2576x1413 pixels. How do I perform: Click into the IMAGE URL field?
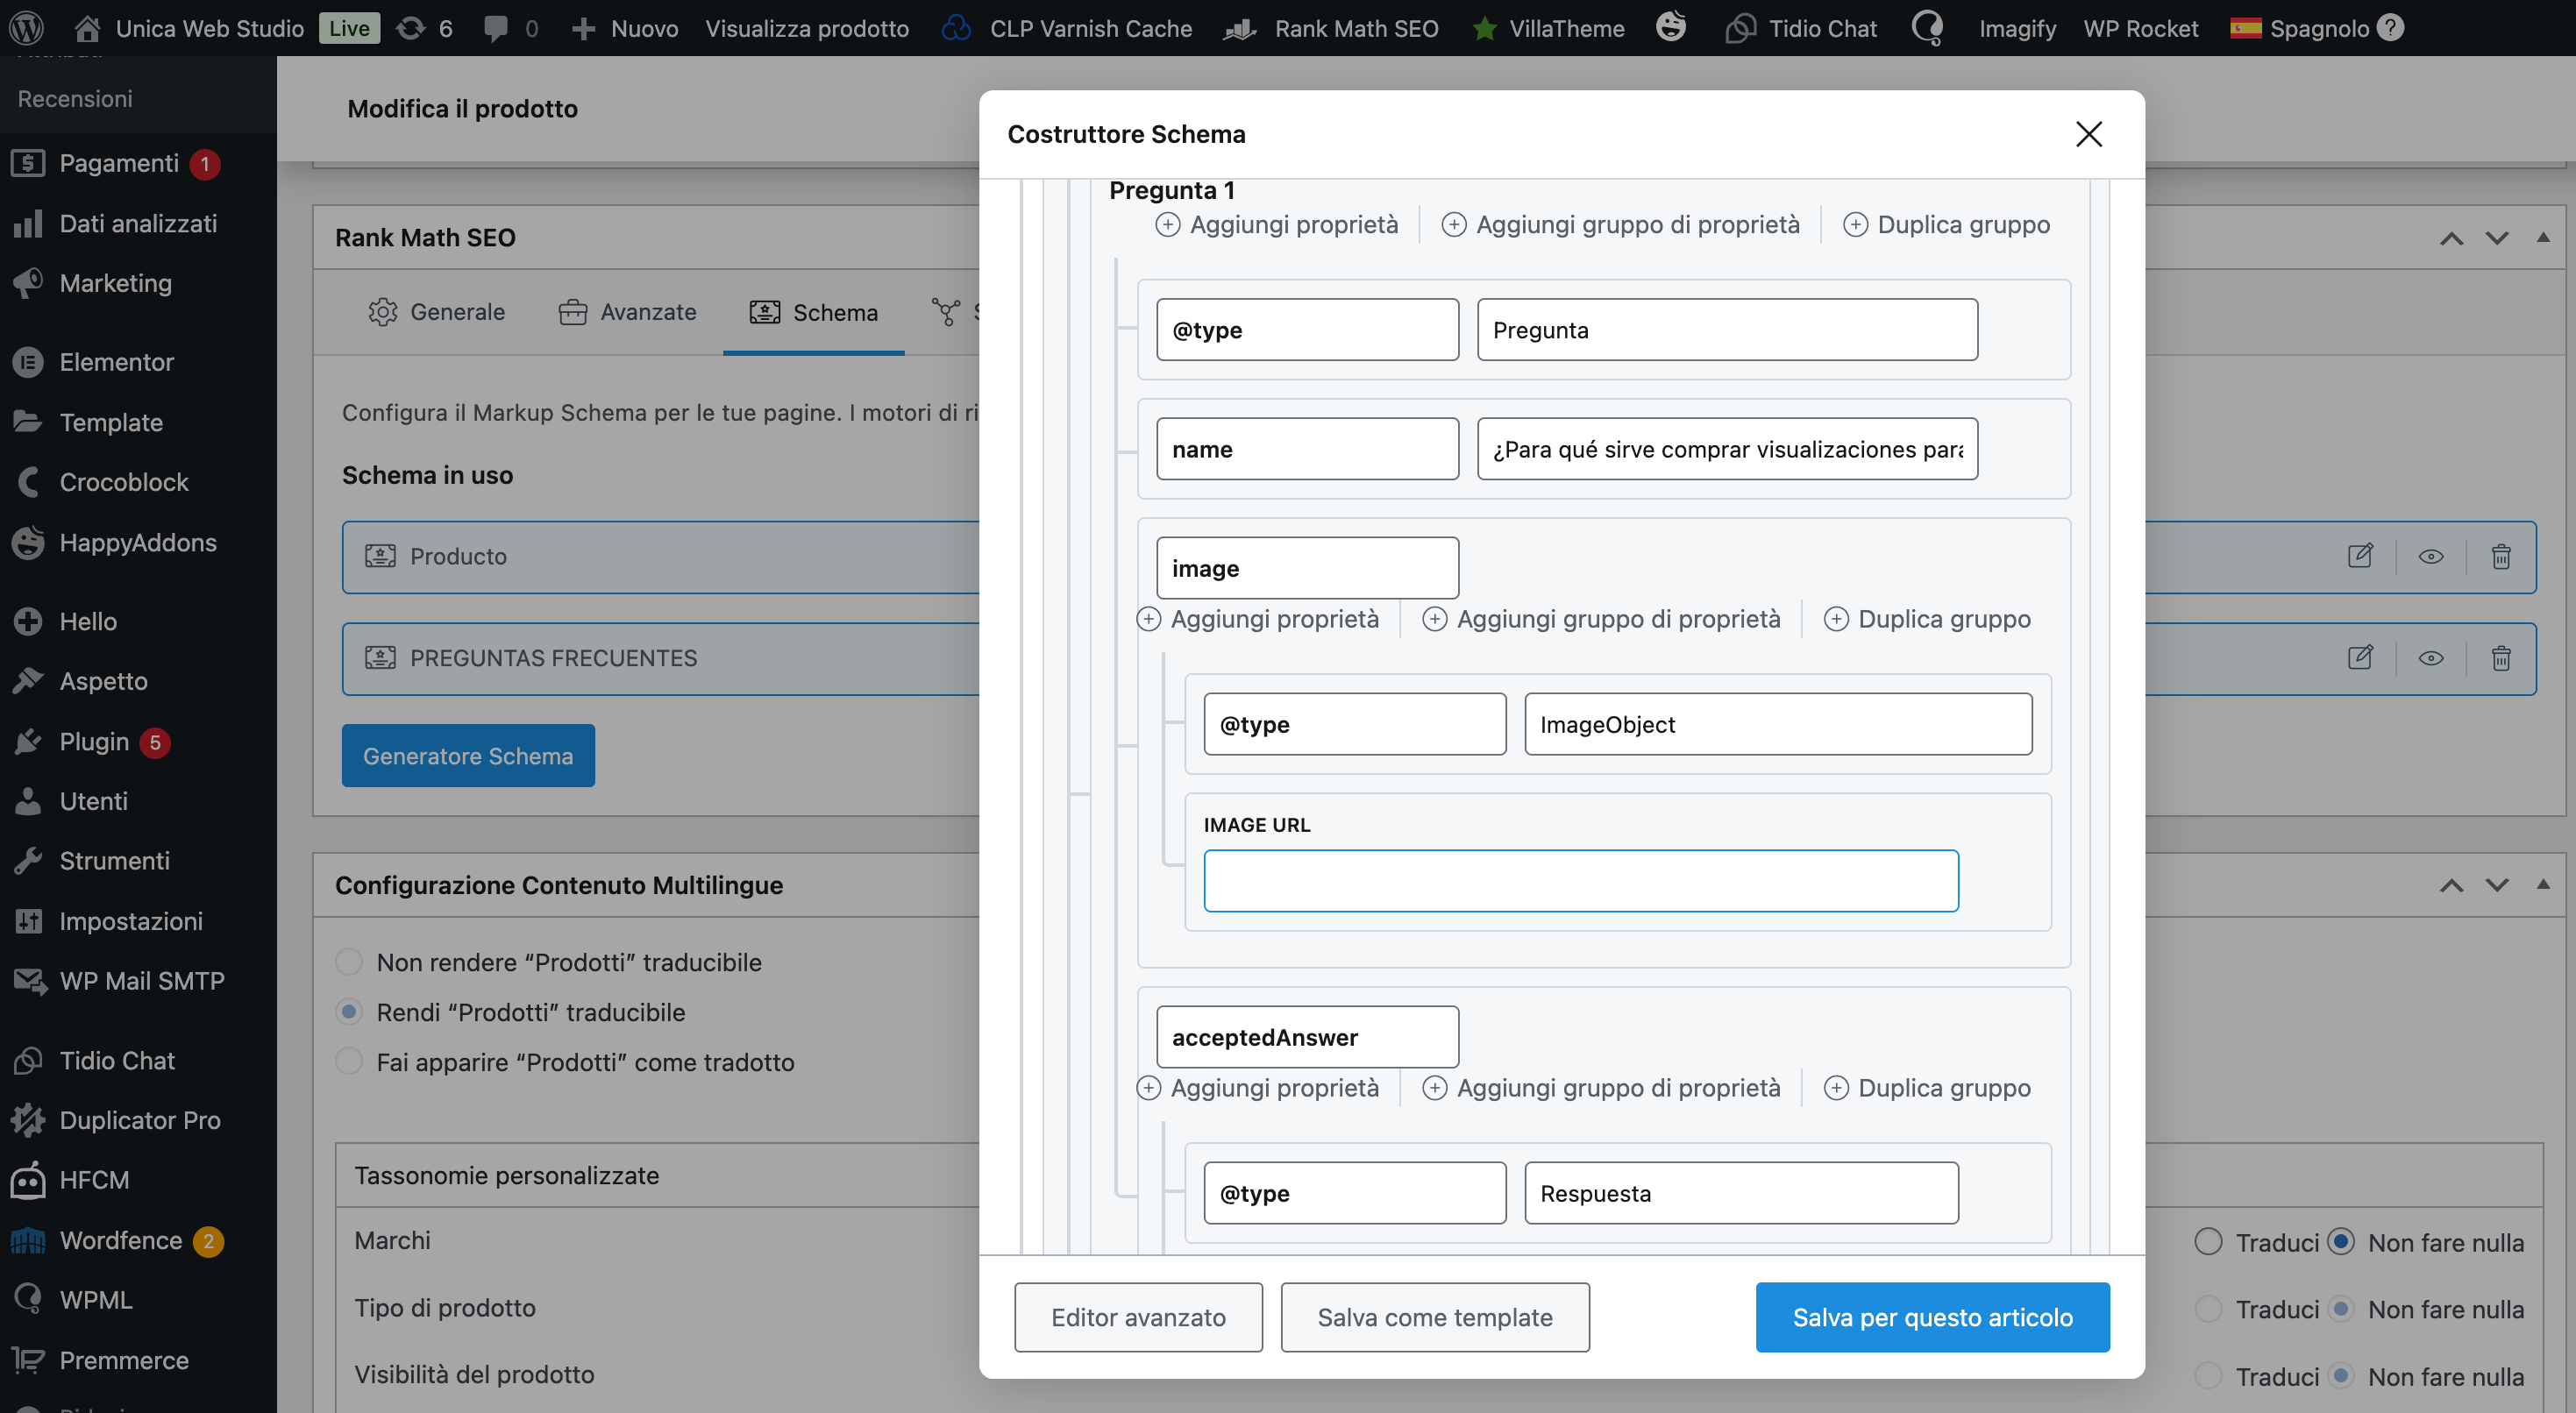tap(1580, 881)
